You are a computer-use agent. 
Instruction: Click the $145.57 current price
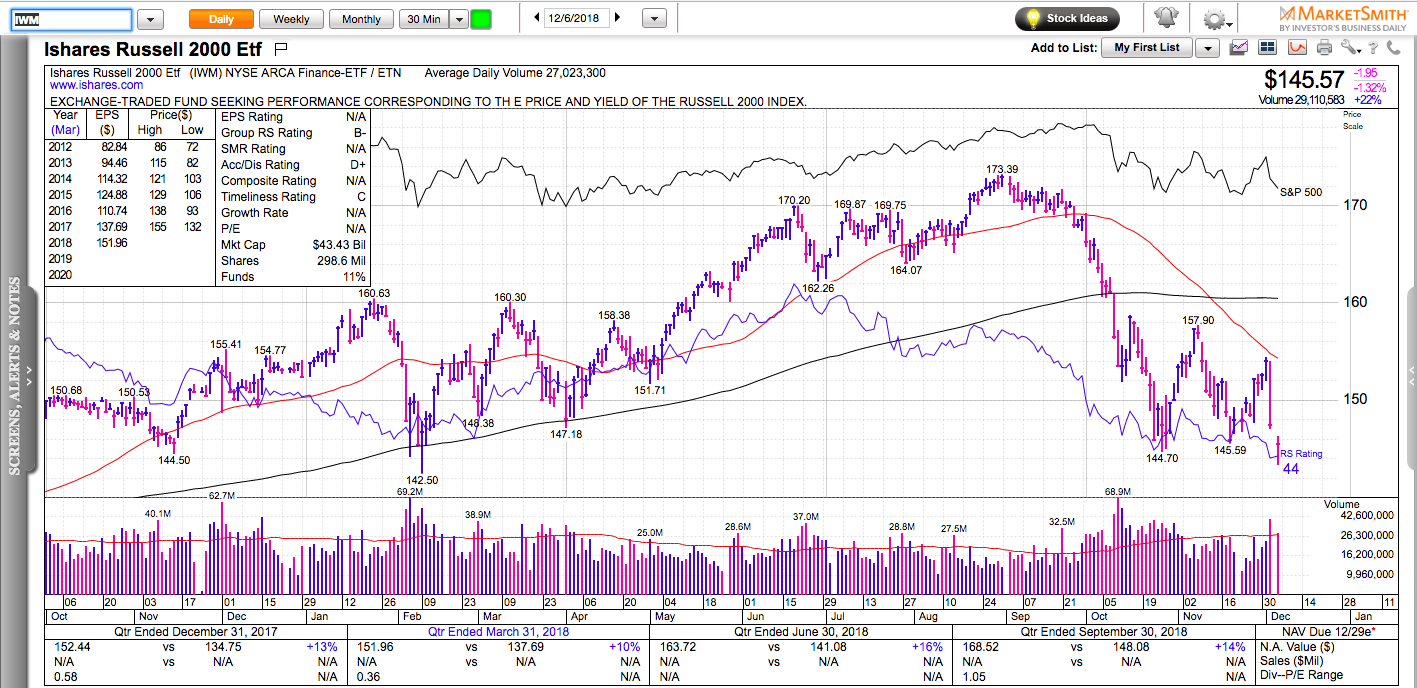point(1305,79)
